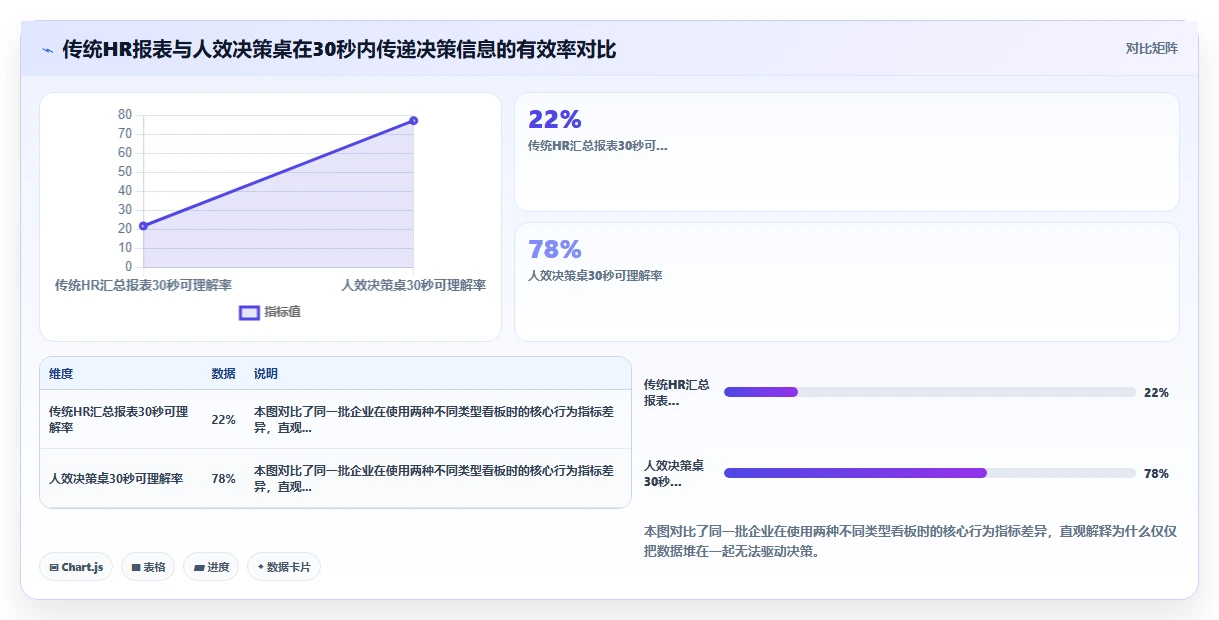The image size is (1219, 620).
Task: Click the 进度 tag
Action: [x=211, y=567]
